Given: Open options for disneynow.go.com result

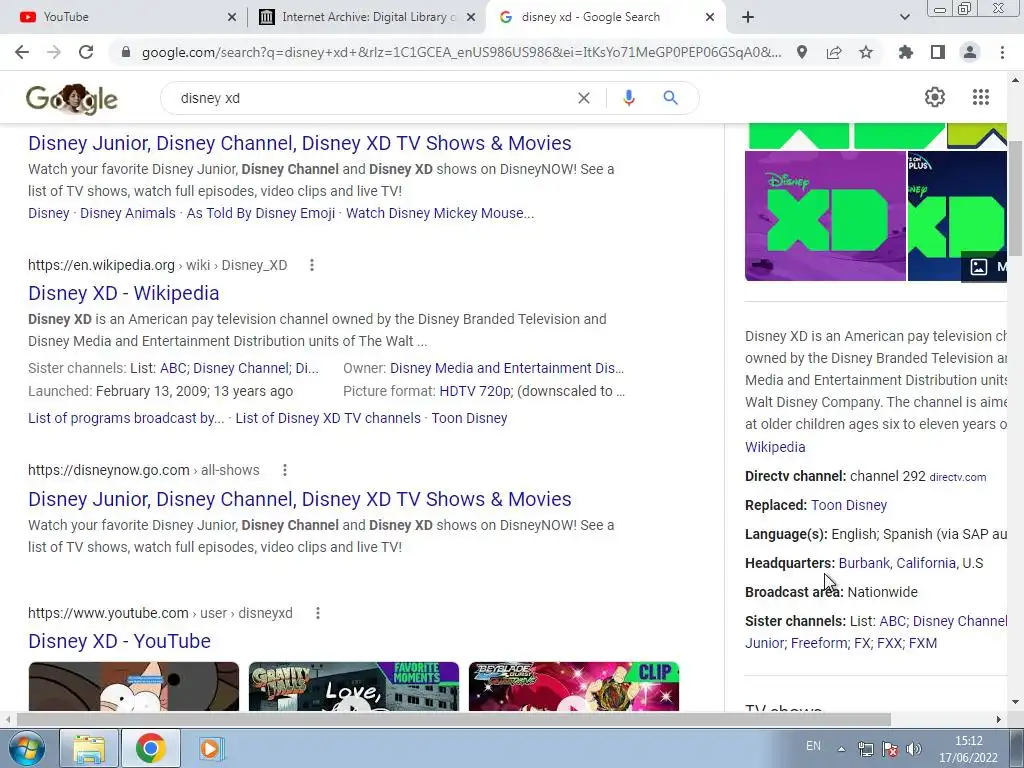Looking at the screenshot, I should pyautogui.click(x=285, y=470).
